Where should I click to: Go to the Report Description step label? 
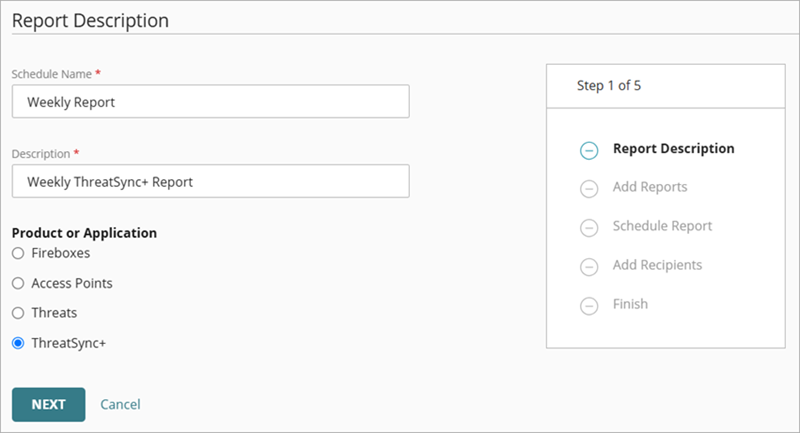[673, 149]
